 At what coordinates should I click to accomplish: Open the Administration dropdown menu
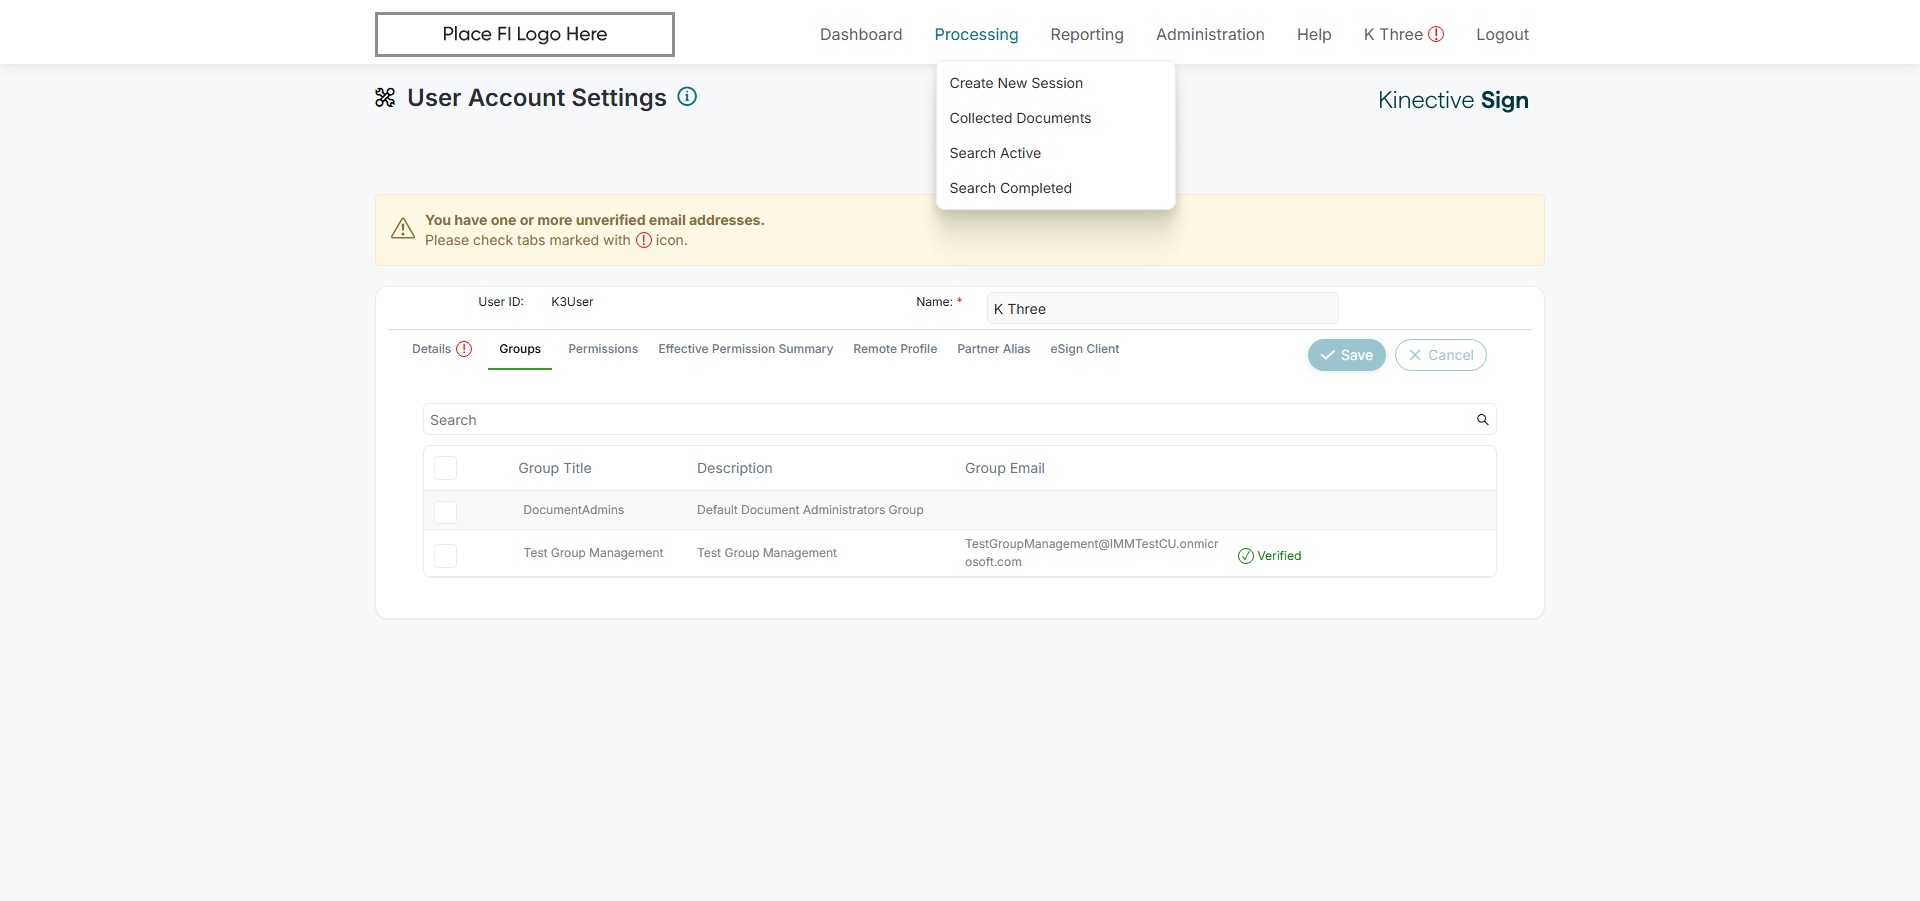pyautogui.click(x=1210, y=34)
